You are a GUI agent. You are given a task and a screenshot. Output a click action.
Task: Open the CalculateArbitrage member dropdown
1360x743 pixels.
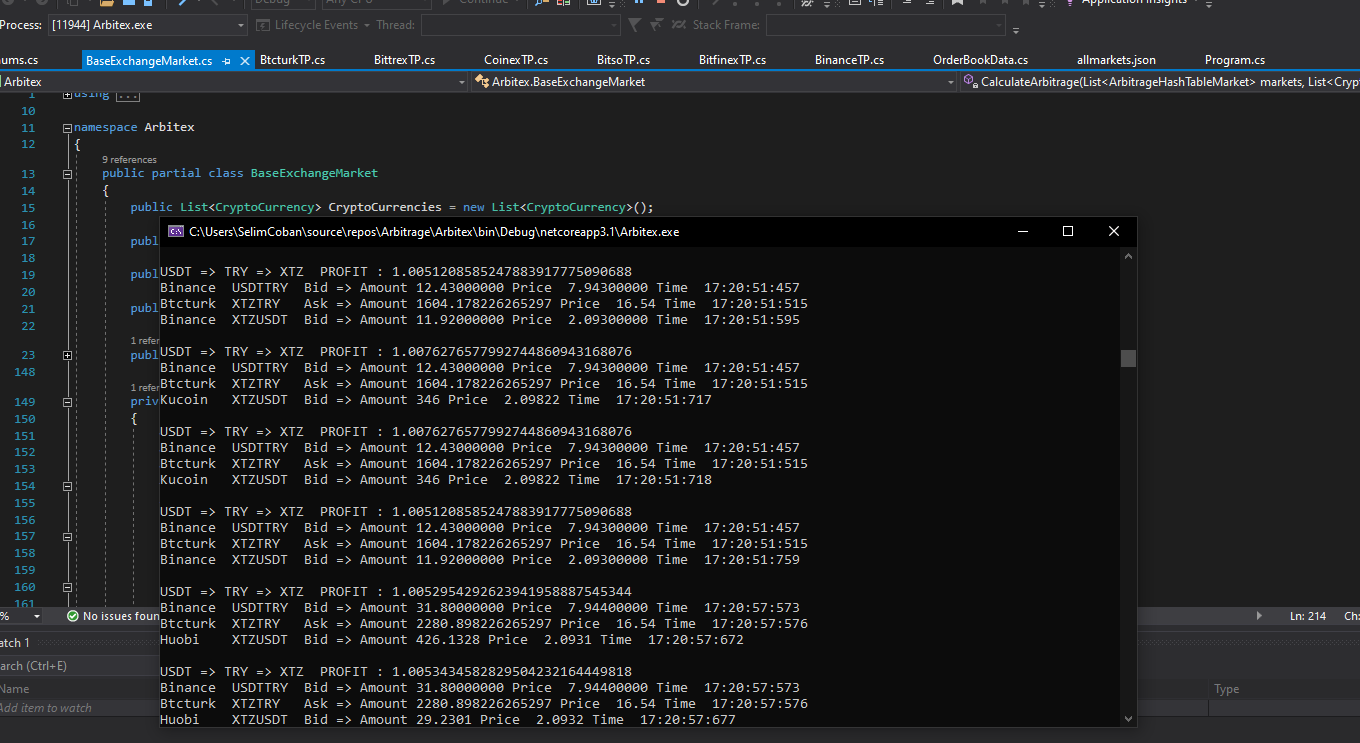point(1161,82)
